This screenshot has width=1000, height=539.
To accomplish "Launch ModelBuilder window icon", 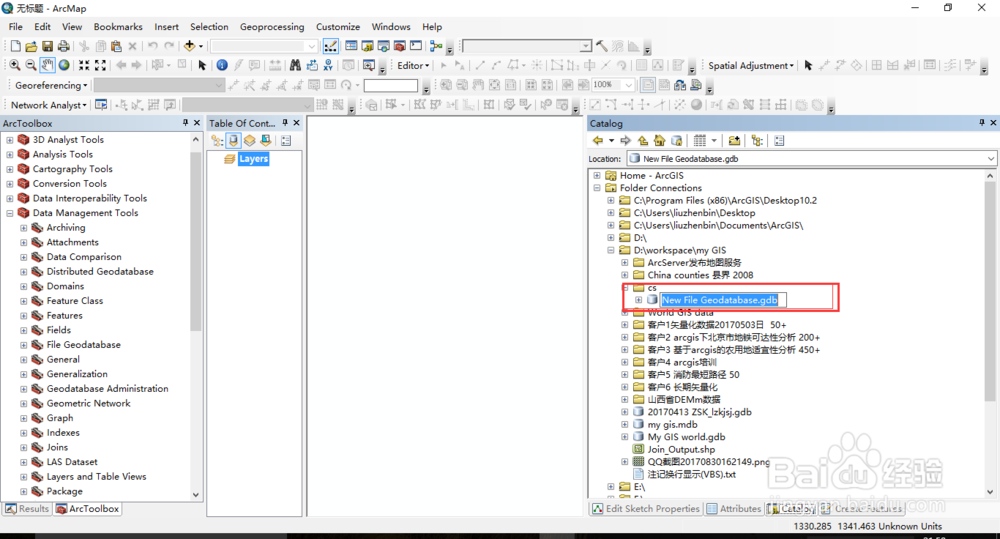I will pos(436,46).
